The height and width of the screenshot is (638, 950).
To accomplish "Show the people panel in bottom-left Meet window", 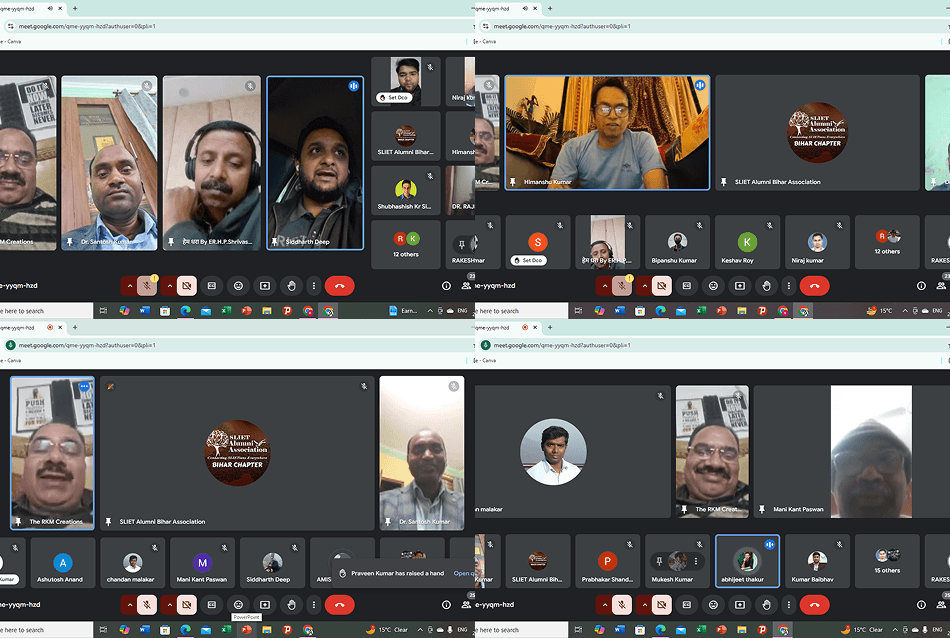I will coord(467,605).
